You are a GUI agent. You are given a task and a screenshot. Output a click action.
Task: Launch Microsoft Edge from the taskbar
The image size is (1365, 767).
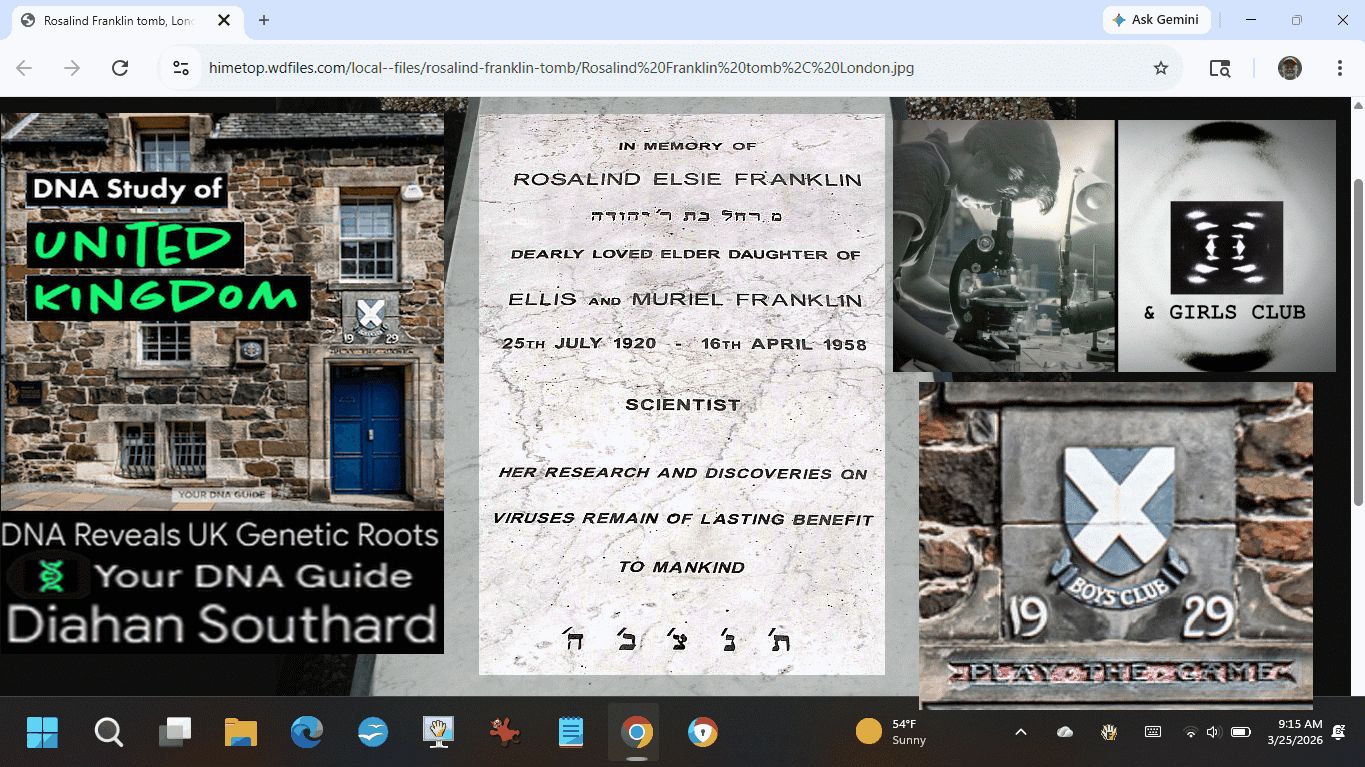coord(307,733)
